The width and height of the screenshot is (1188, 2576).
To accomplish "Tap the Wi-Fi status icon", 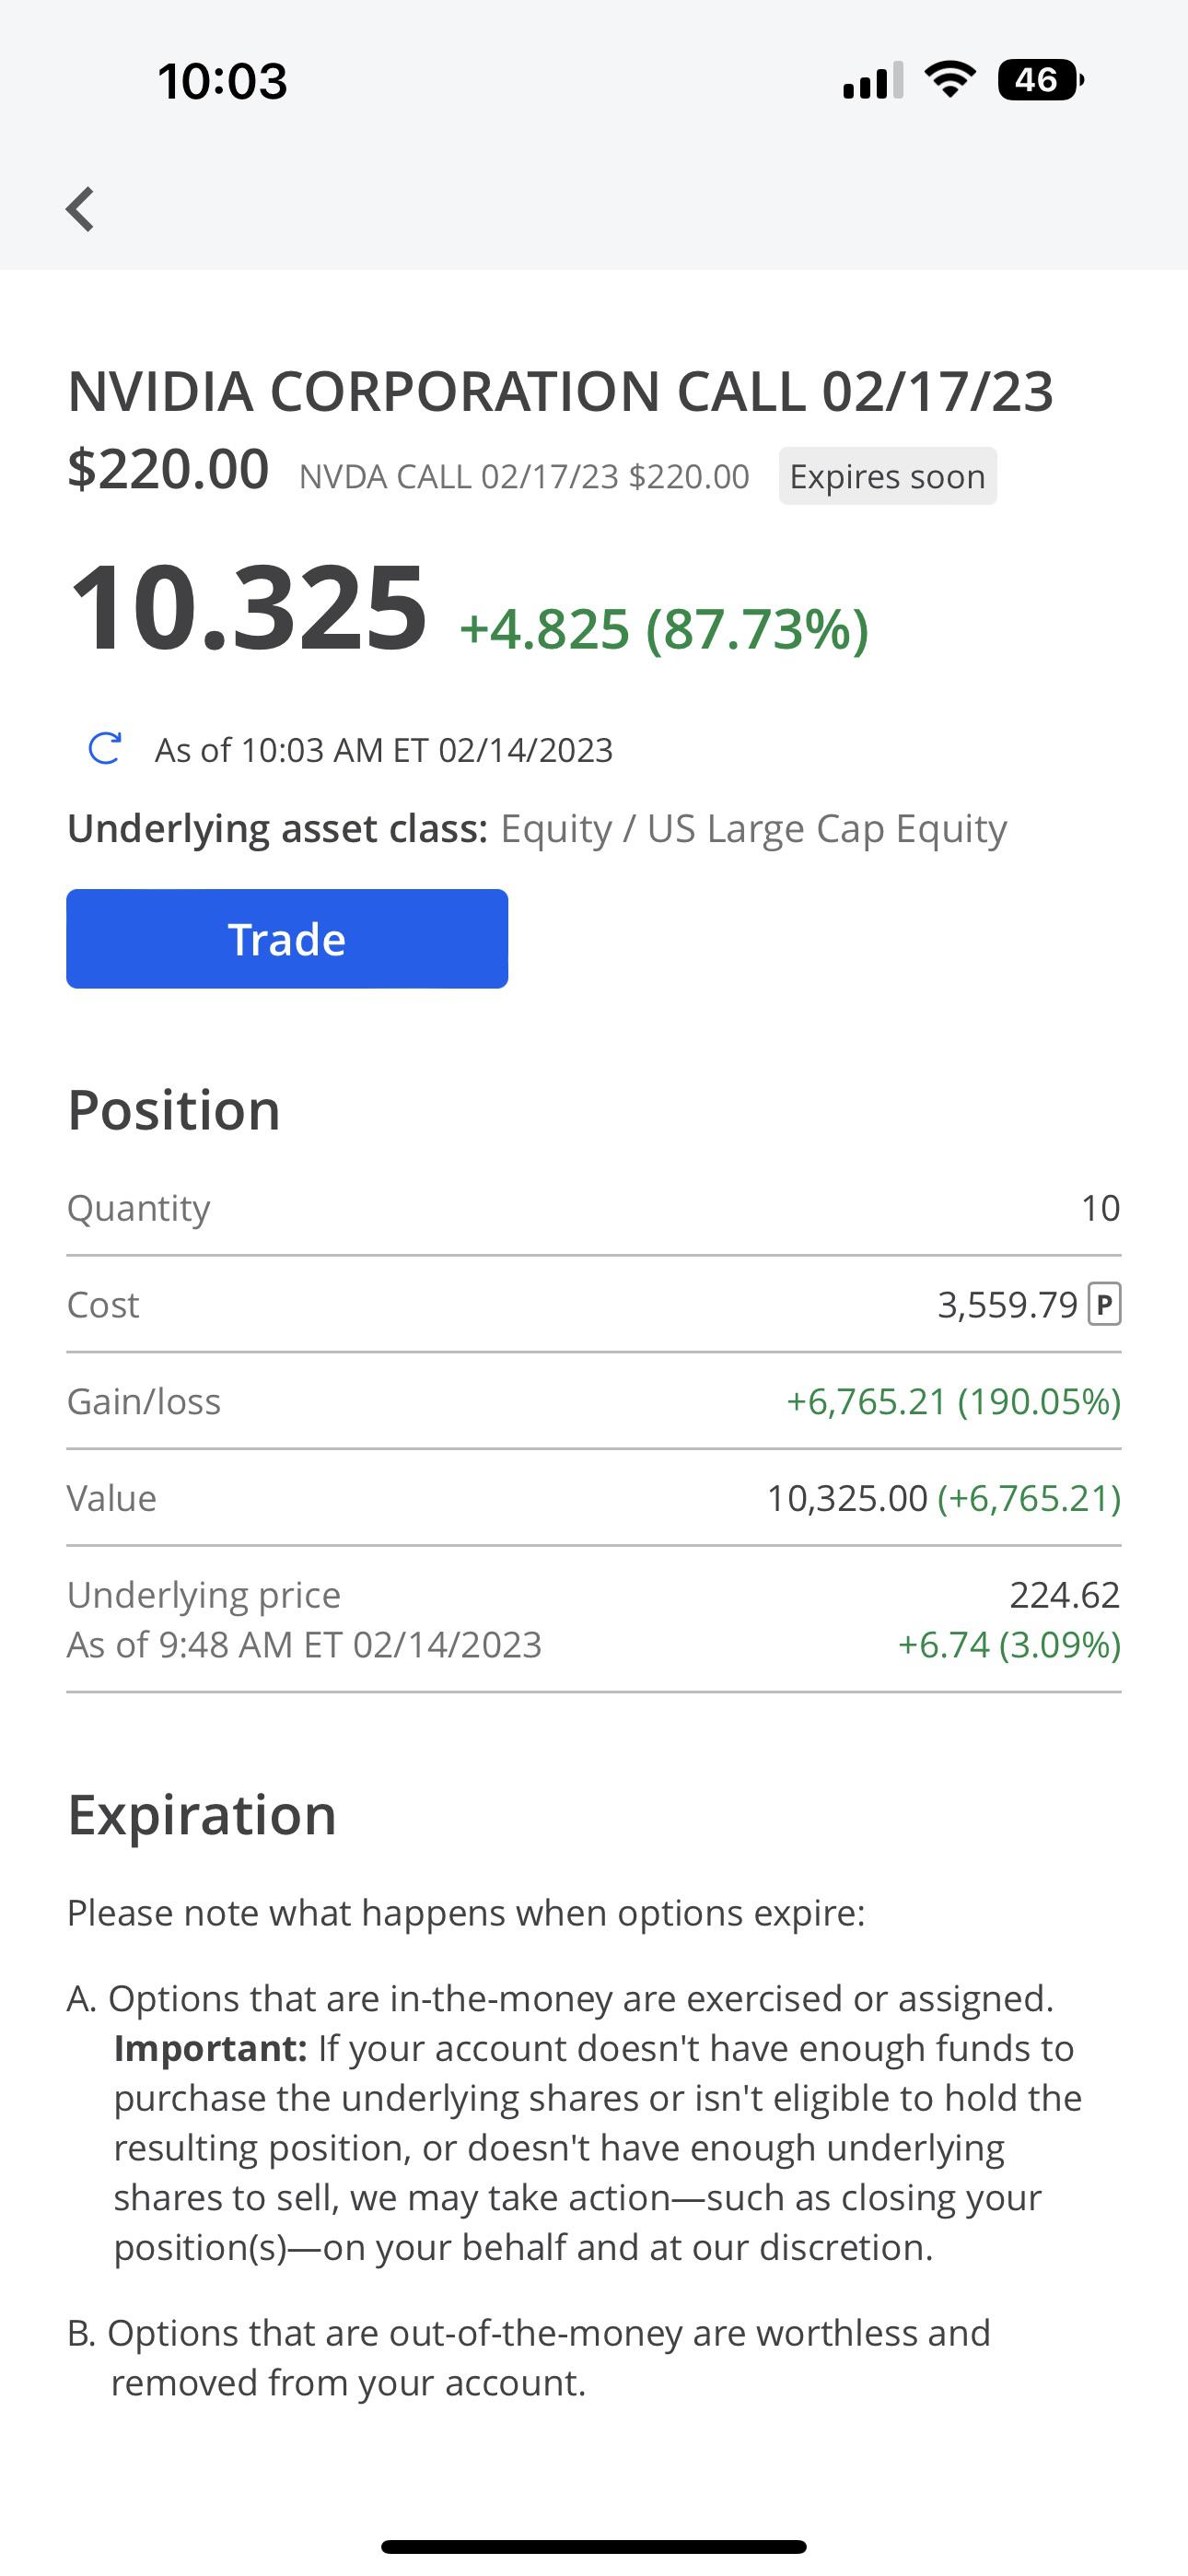I will coord(950,80).
